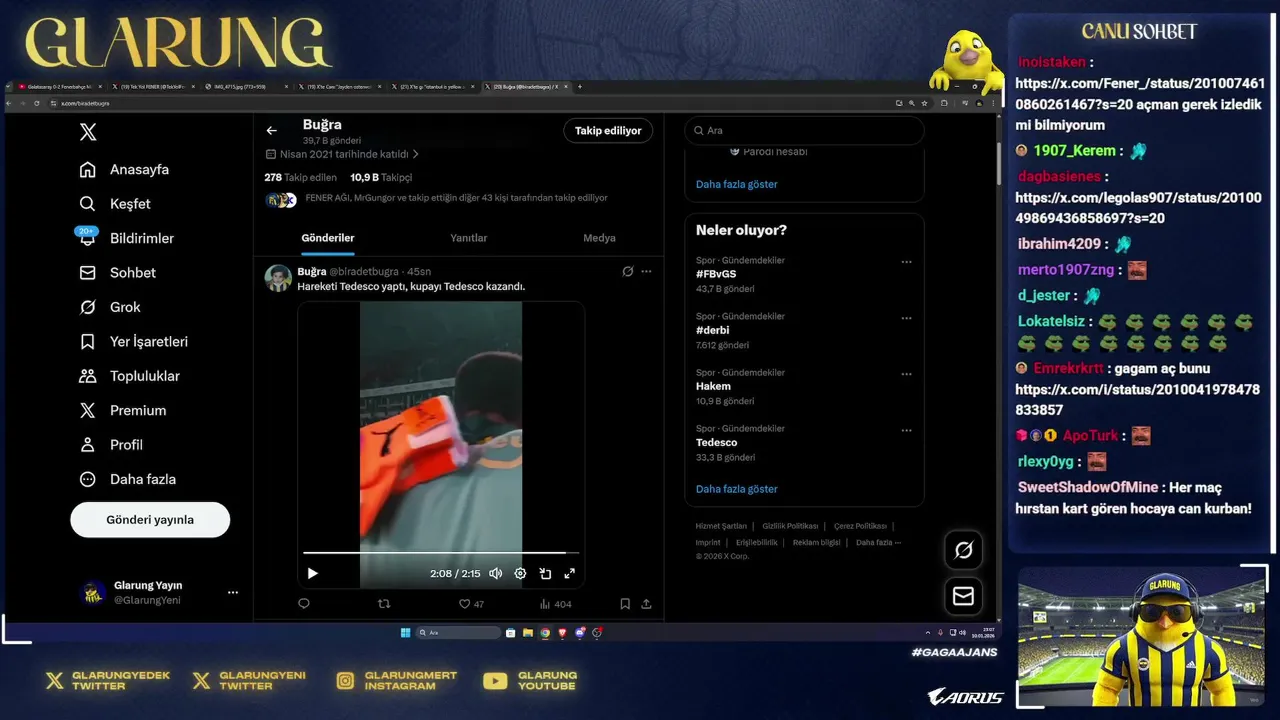The width and height of the screenshot is (1280, 720).
Task: Open options for Tedesco trend
Action: click(x=906, y=430)
